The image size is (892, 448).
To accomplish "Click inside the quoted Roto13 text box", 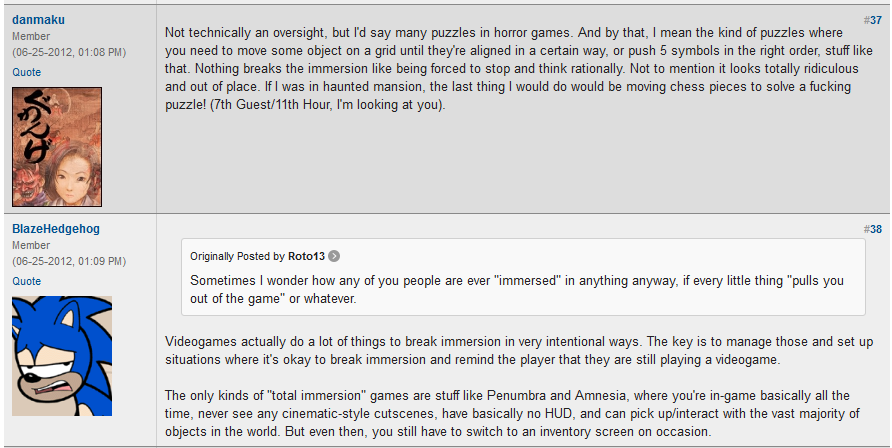I will pos(522,290).
